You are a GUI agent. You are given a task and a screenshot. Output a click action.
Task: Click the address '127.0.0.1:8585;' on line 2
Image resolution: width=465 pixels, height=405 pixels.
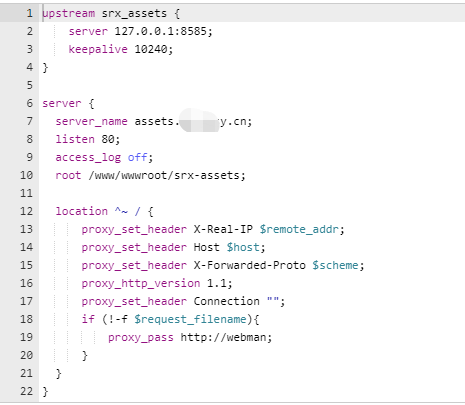[164, 31]
